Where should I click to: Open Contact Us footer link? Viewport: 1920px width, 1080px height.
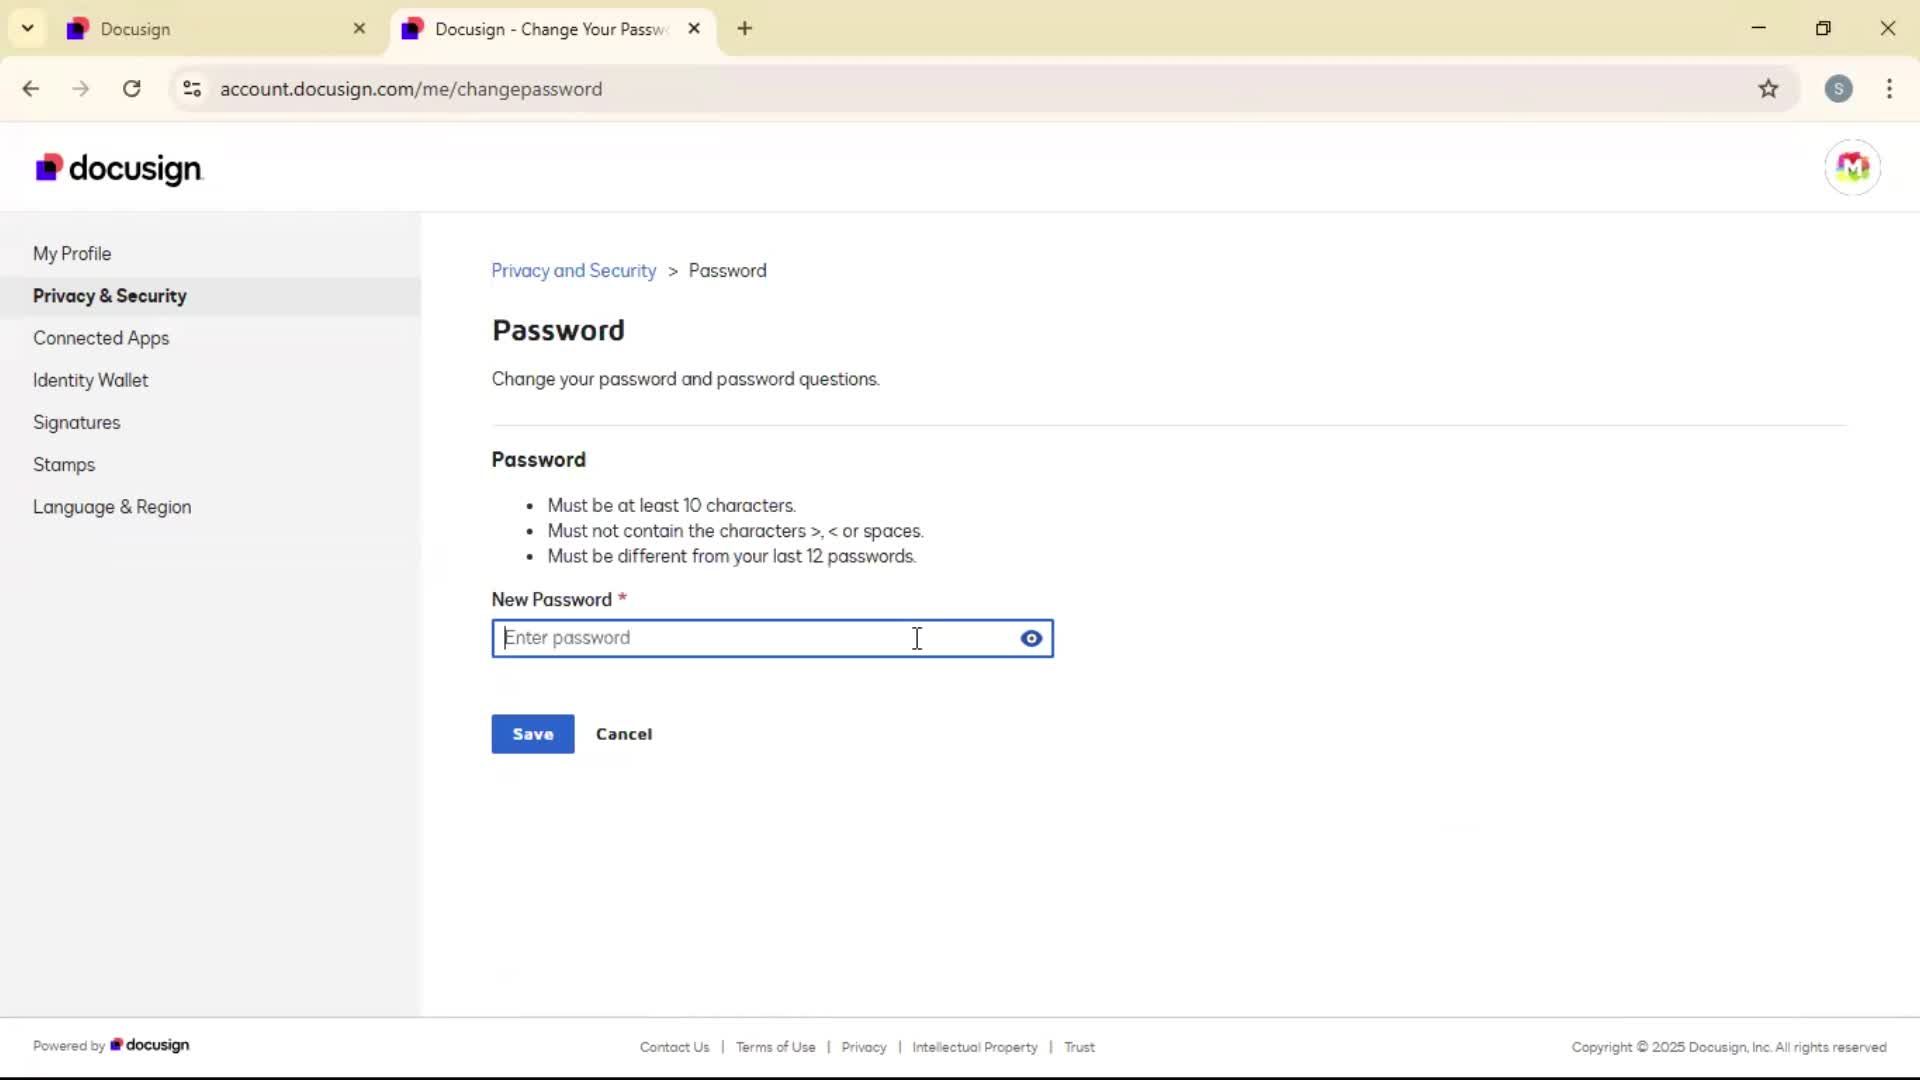click(674, 1047)
